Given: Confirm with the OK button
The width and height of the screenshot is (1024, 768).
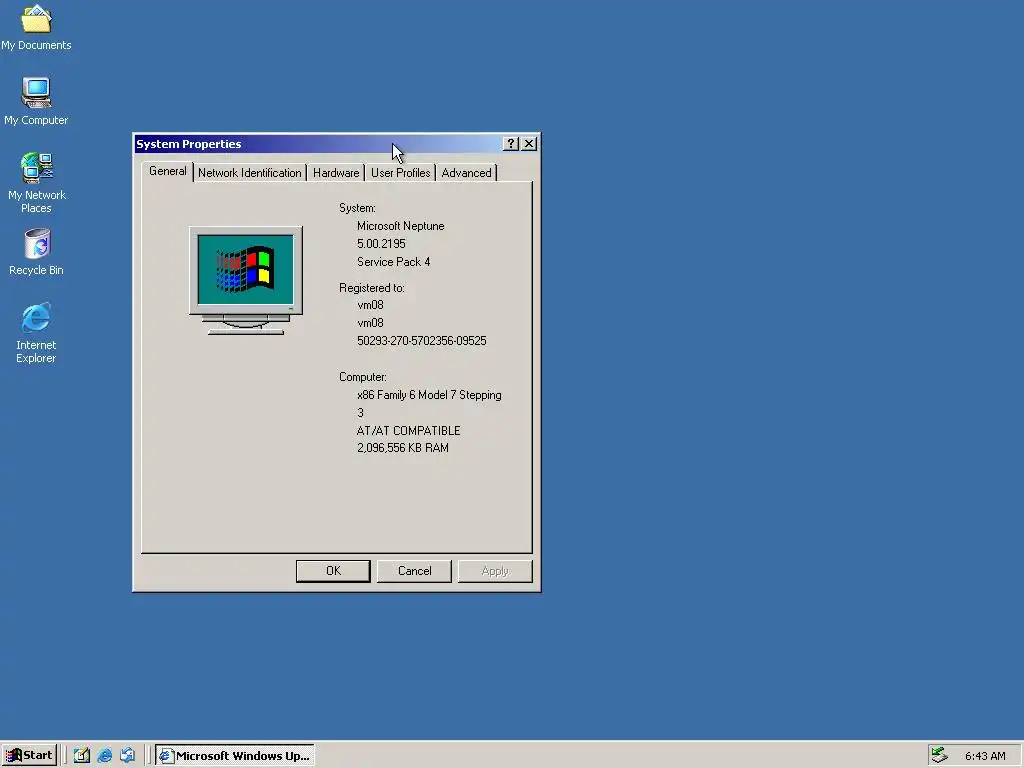Looking at the screenshot, I should tap(333, 571).
